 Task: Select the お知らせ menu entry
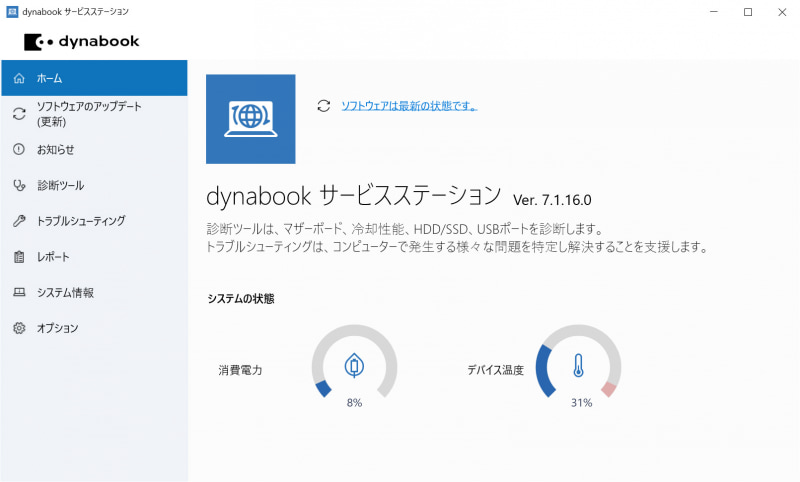(94, 149)
